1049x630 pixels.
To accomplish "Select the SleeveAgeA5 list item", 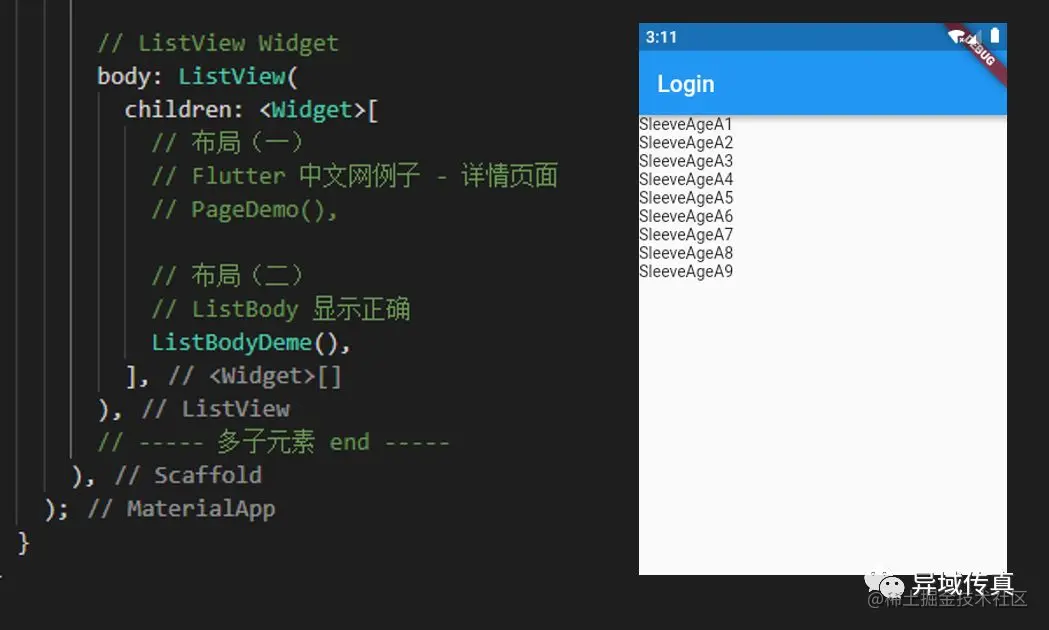I will tap(686, 198).
